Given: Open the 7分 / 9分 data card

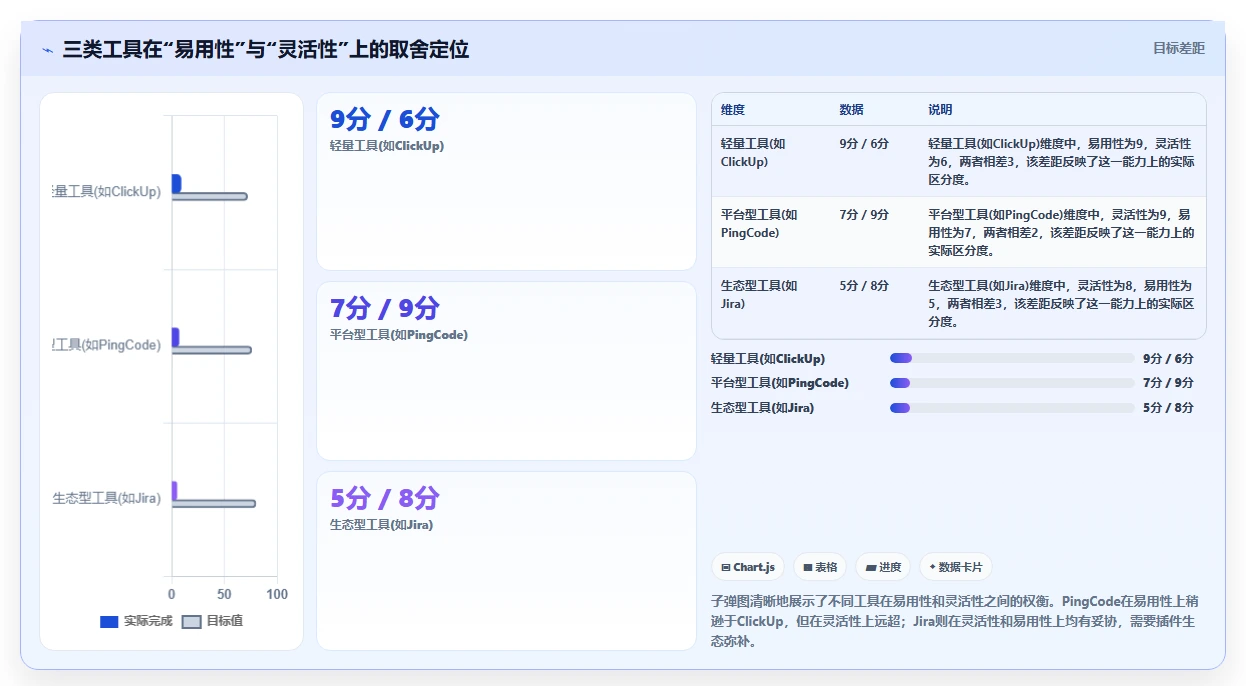Looking at the screenshot, I should [x=506, y=371].
